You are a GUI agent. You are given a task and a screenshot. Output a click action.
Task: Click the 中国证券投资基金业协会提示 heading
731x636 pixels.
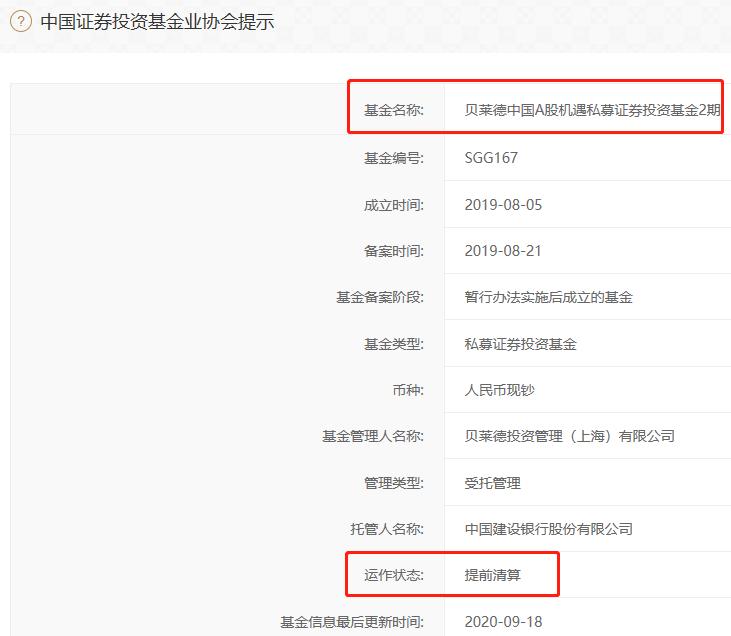click(157, 22)
